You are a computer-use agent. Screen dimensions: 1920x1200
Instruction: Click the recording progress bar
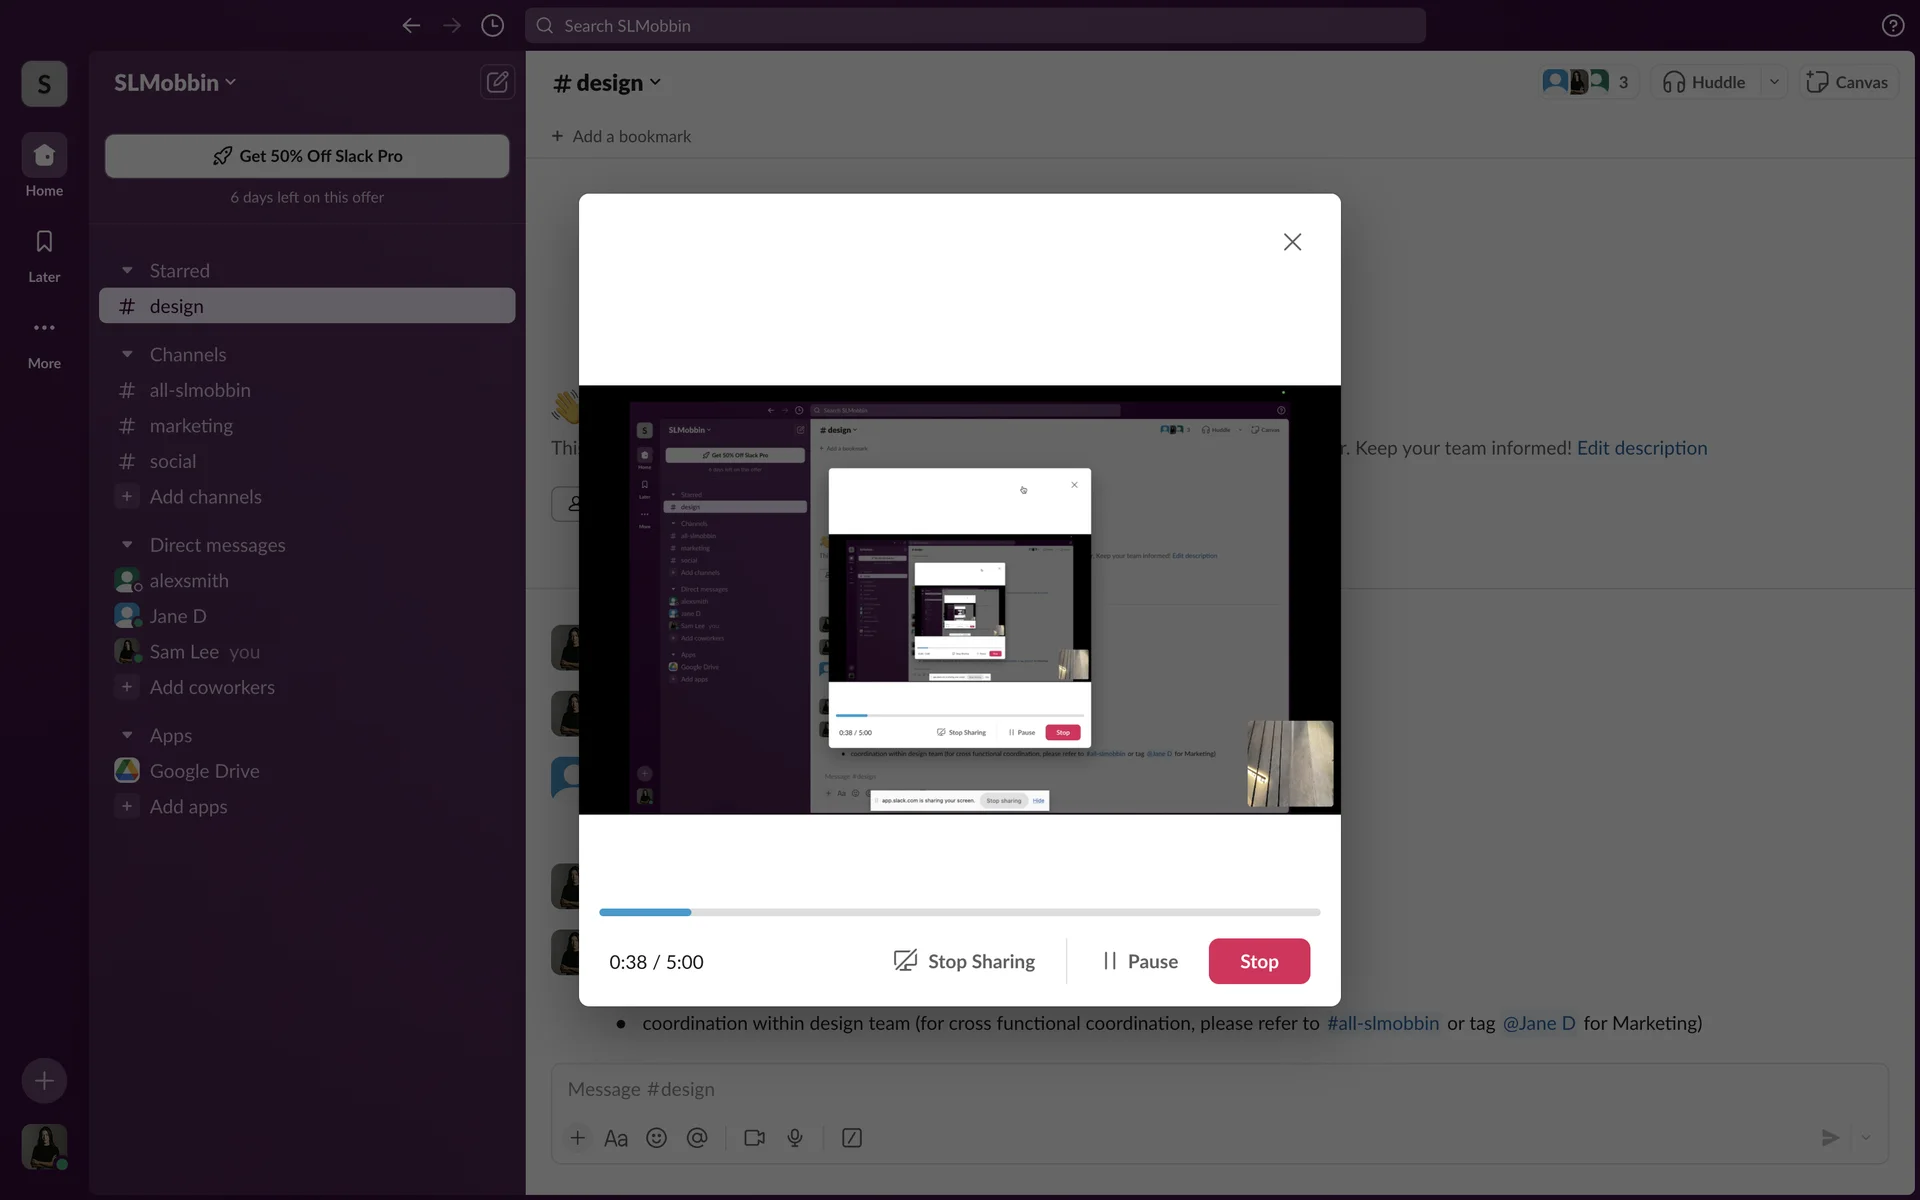pos(959,912)
